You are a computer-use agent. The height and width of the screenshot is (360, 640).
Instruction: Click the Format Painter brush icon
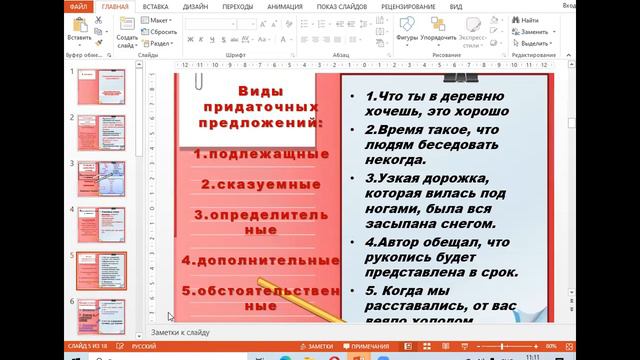tap(98, 42)
